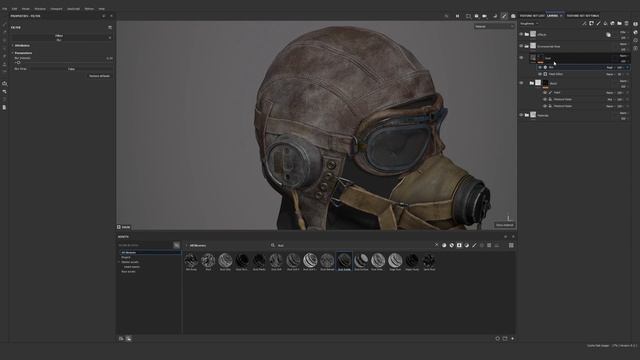Viewport: 640px width, 360px height.
Task: Hide the second folder layer
Action: (521, 46)
